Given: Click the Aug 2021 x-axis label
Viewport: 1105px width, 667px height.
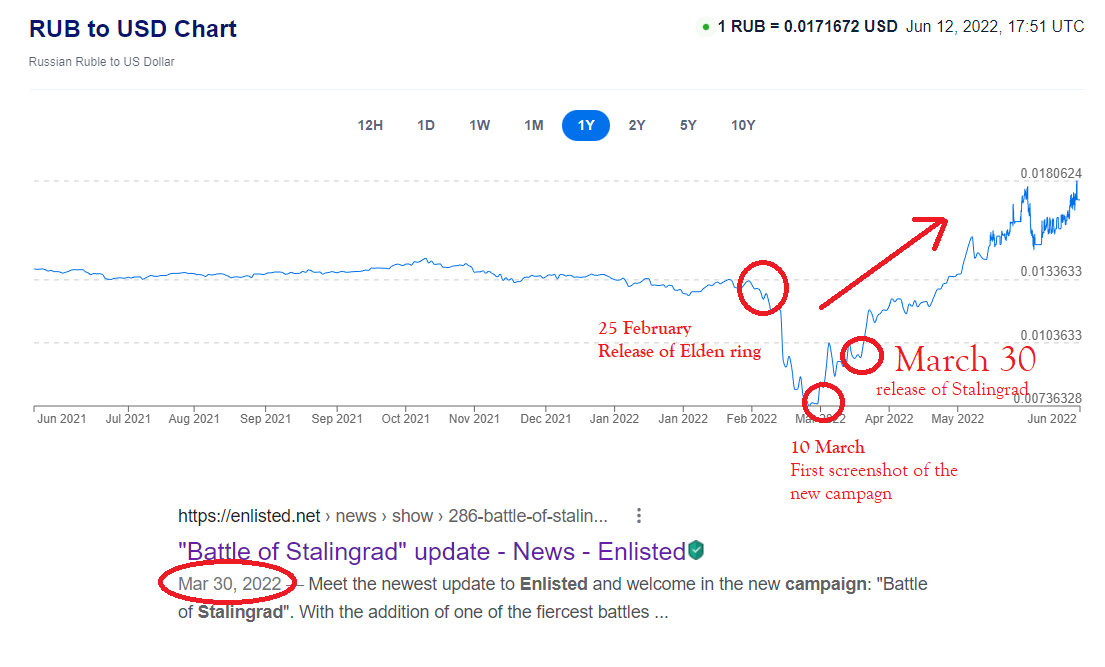Looking at the screenshot, I should 194,419.
